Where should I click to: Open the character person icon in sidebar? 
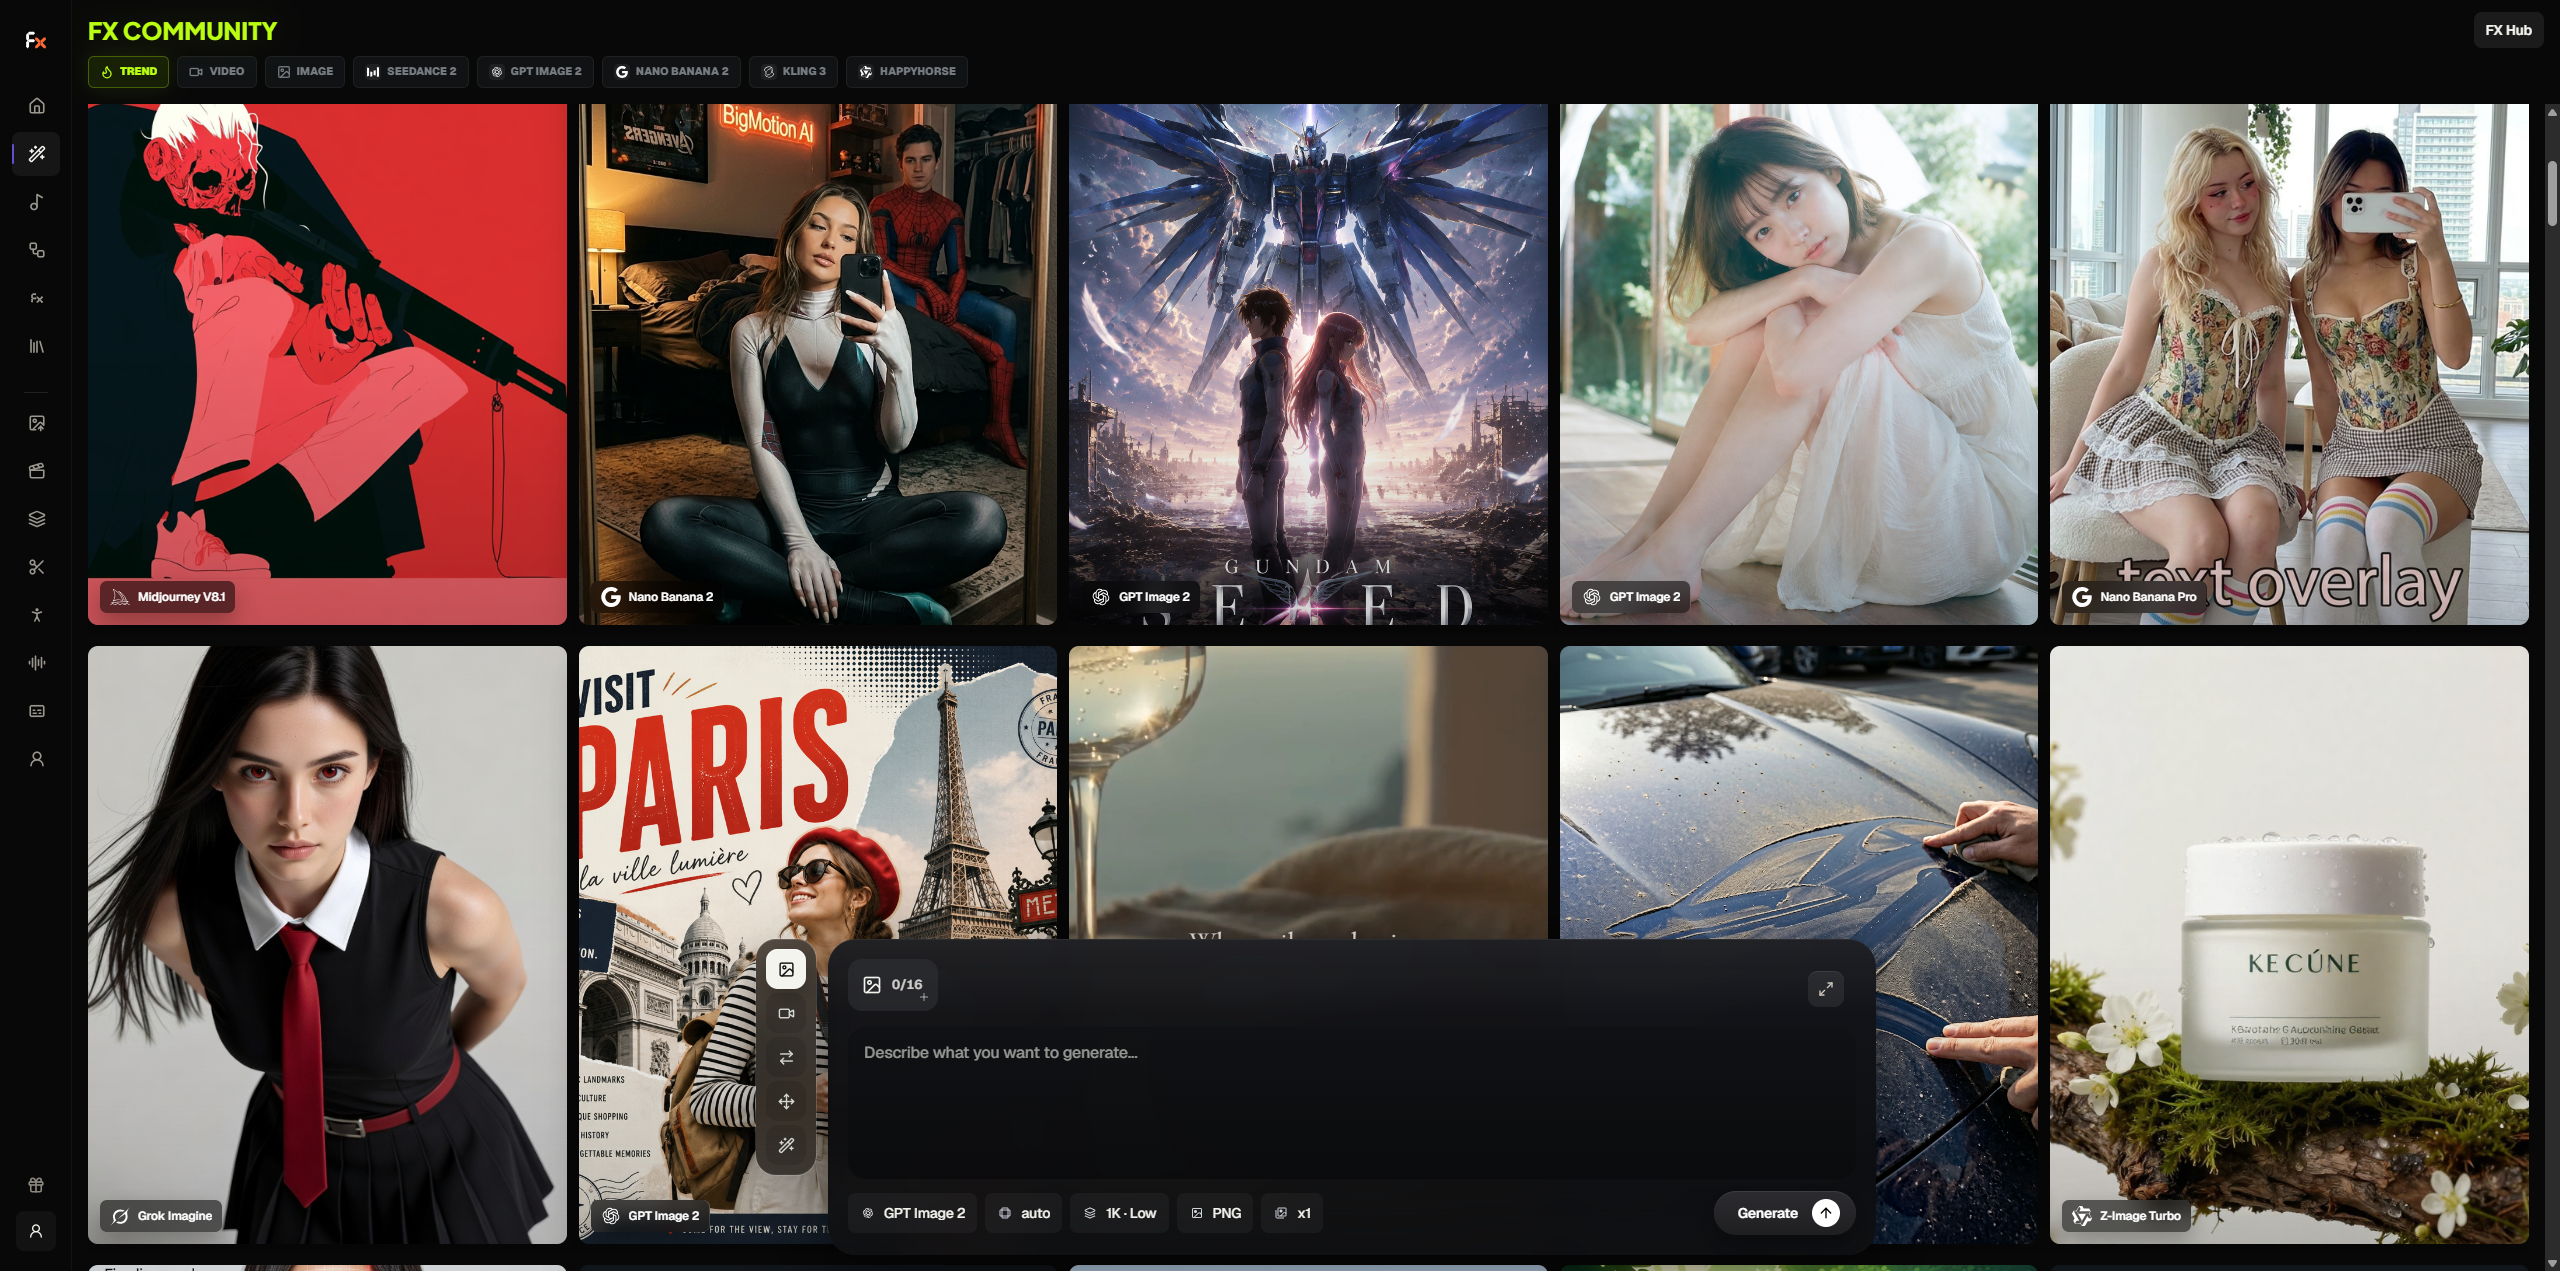[37, 759]
